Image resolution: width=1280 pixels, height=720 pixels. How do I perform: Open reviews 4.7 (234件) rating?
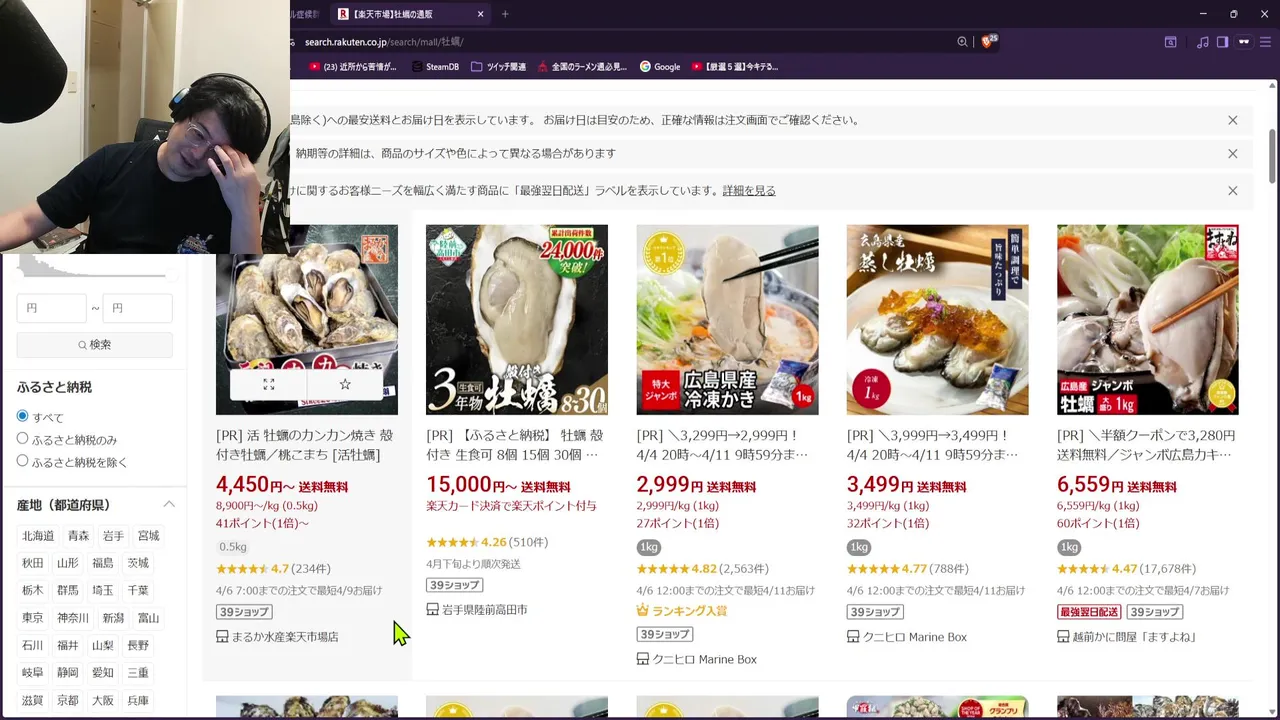(x=273, y=569)
